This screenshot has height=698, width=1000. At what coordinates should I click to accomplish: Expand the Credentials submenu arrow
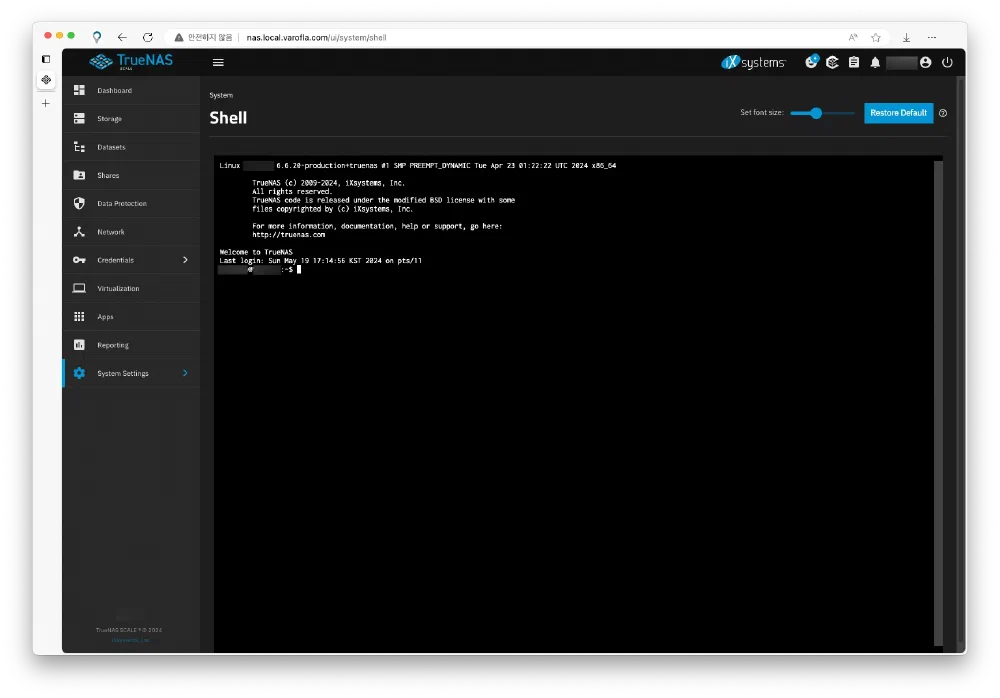pos(185,260)
